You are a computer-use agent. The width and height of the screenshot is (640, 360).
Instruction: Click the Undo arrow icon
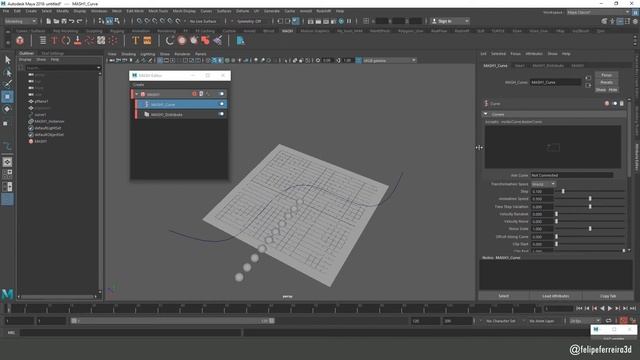[72, 21]
